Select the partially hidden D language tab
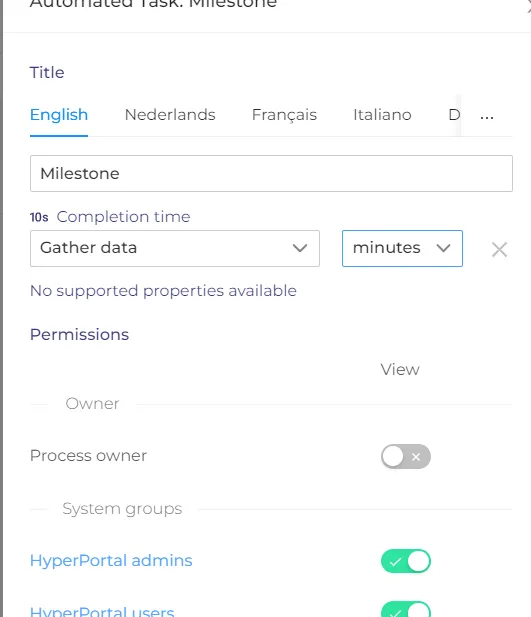531x617 pixels. tap(454, 115)
